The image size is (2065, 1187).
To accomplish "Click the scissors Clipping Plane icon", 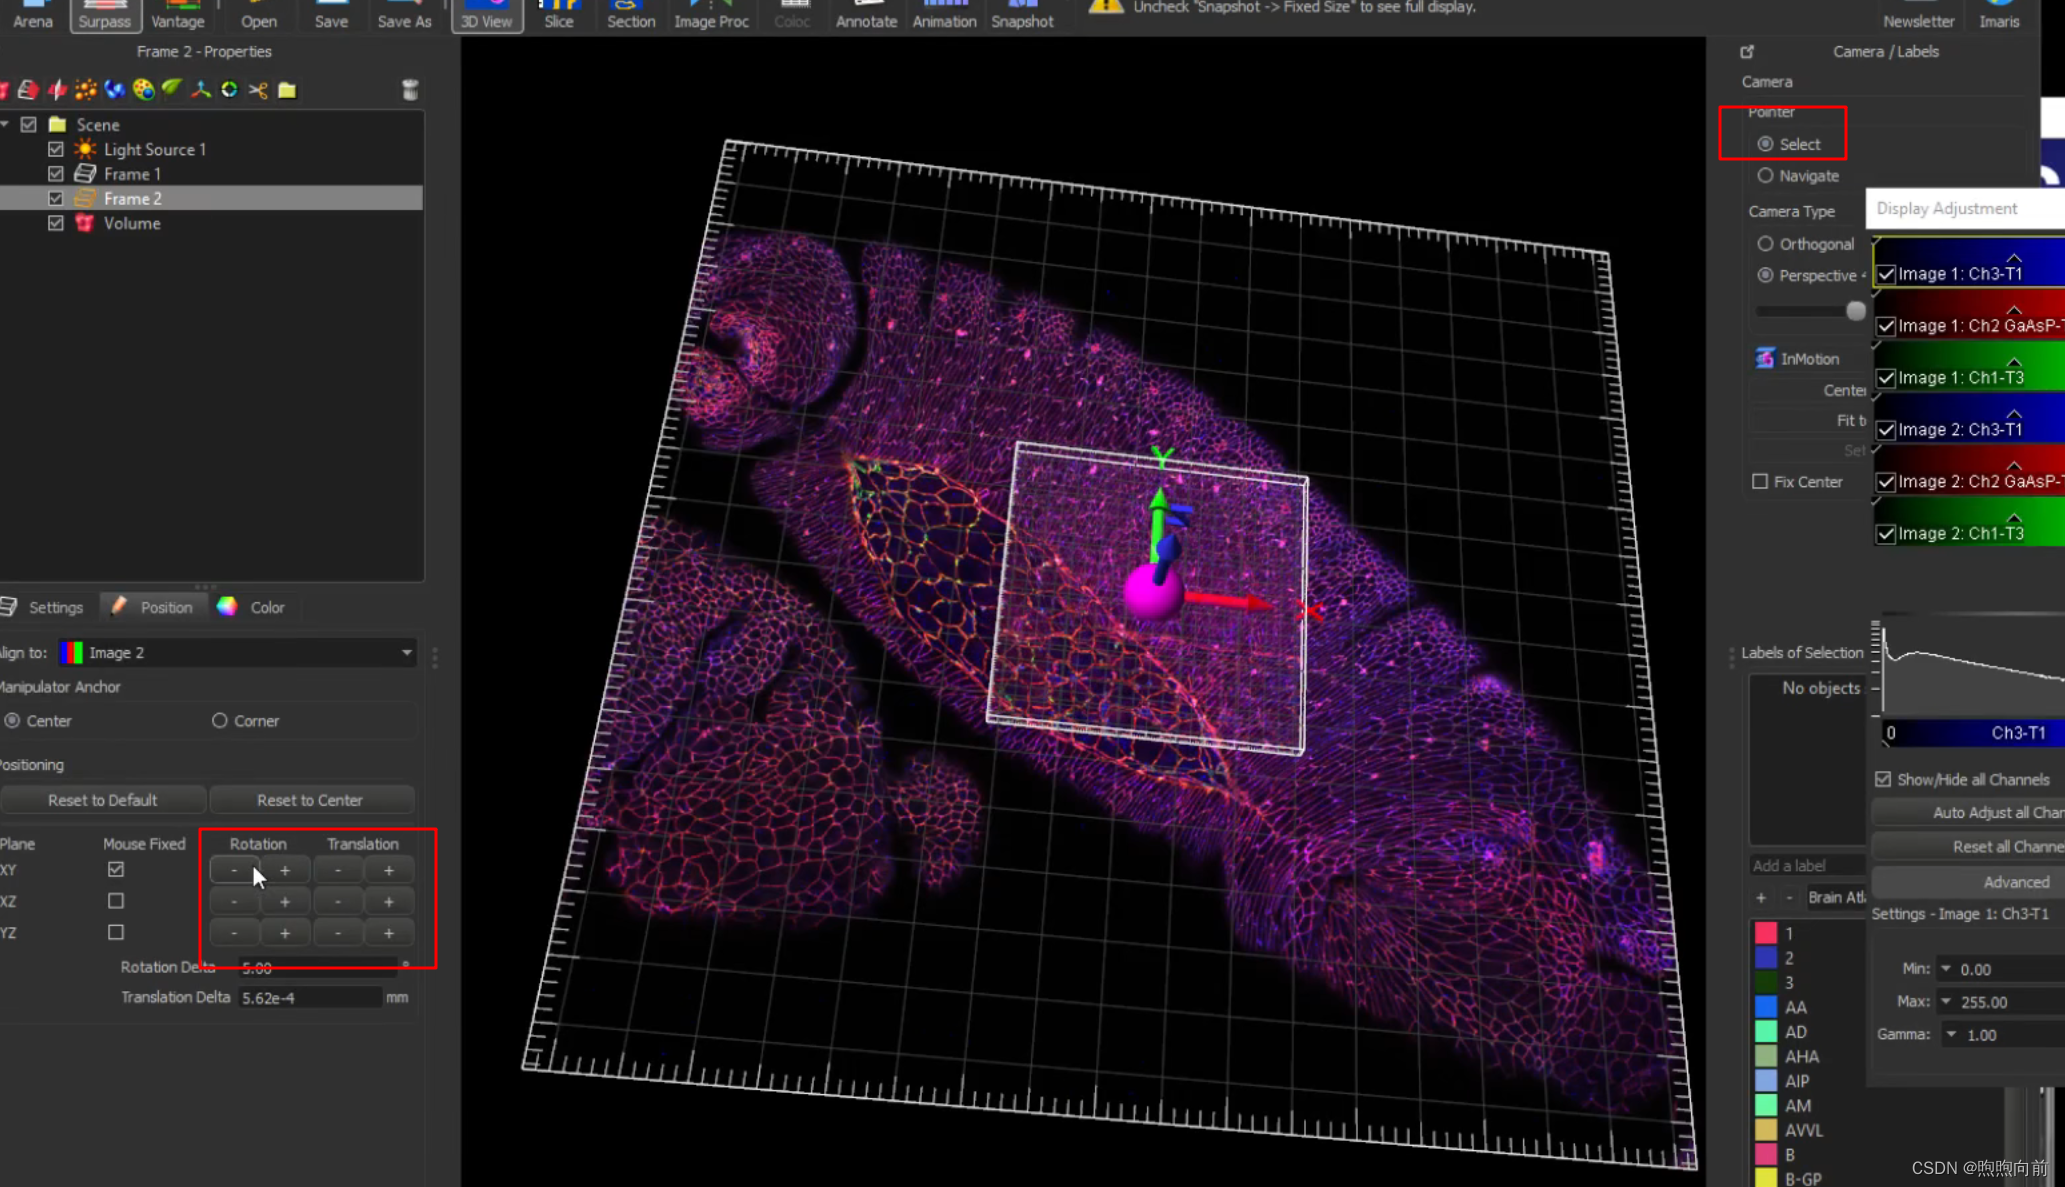I will point(258,90).
